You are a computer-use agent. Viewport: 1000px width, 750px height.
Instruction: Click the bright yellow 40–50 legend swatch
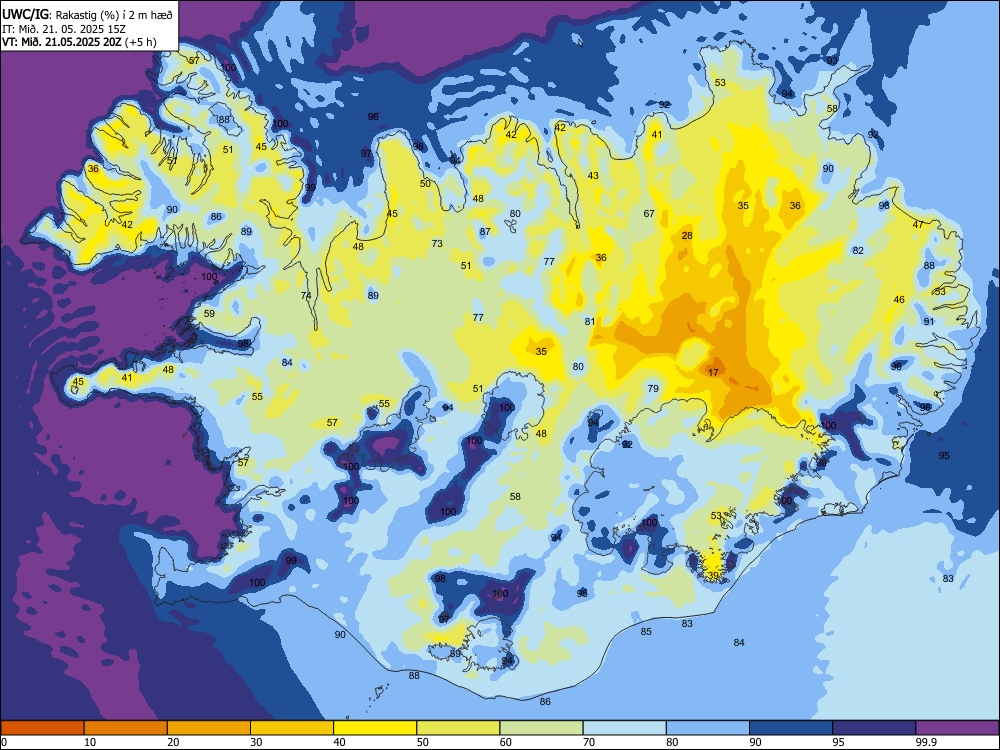point(375,728)
